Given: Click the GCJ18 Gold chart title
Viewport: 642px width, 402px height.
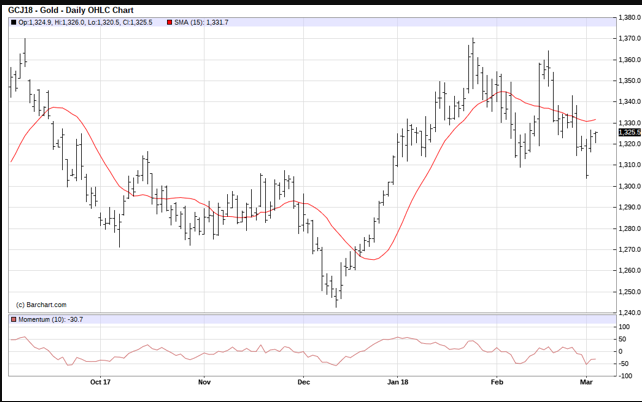Looking at the screenshot, I should (70, 10).
